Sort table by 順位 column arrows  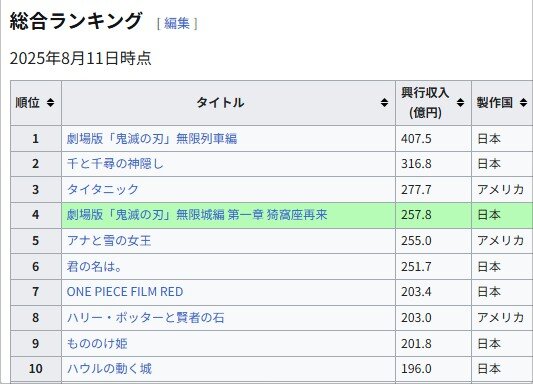pos(50,103)
